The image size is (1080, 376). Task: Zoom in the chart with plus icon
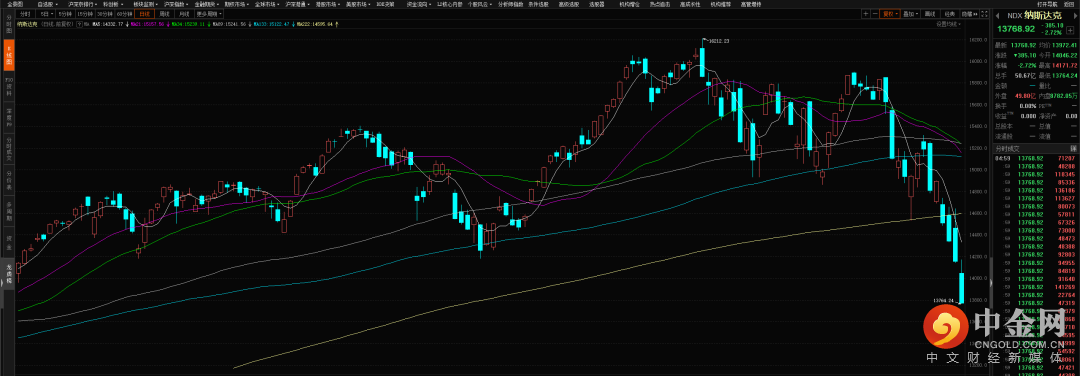[866, 14]
